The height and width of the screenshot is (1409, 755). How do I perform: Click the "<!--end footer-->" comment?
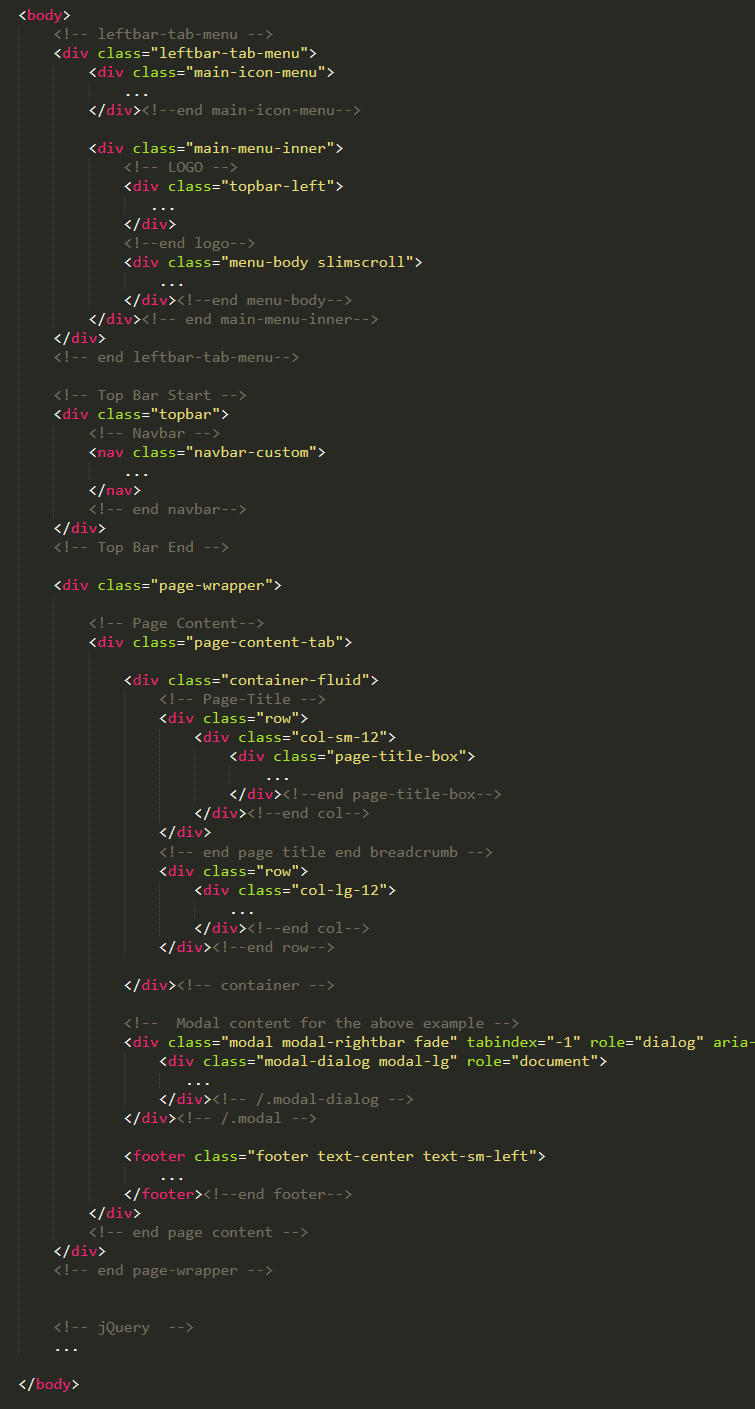click(x=277, y=1194)
